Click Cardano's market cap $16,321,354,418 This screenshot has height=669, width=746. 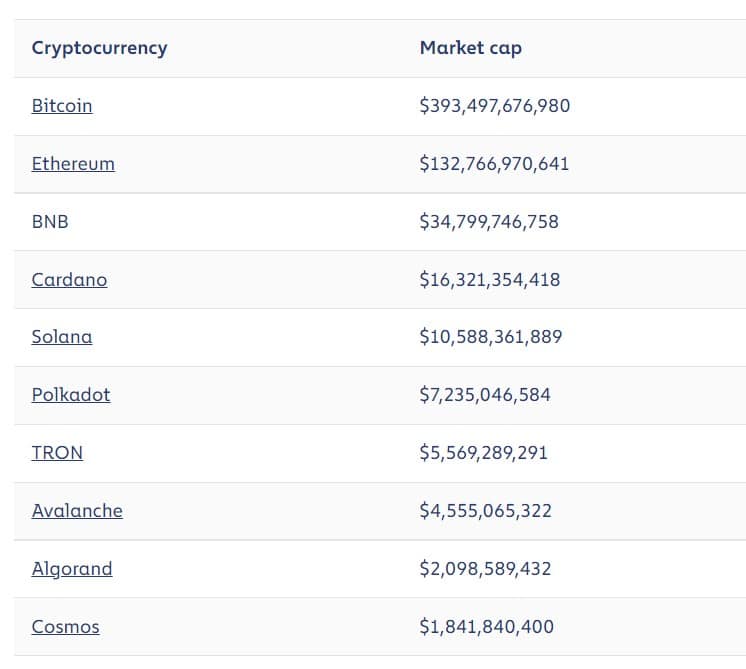(490, 280)
